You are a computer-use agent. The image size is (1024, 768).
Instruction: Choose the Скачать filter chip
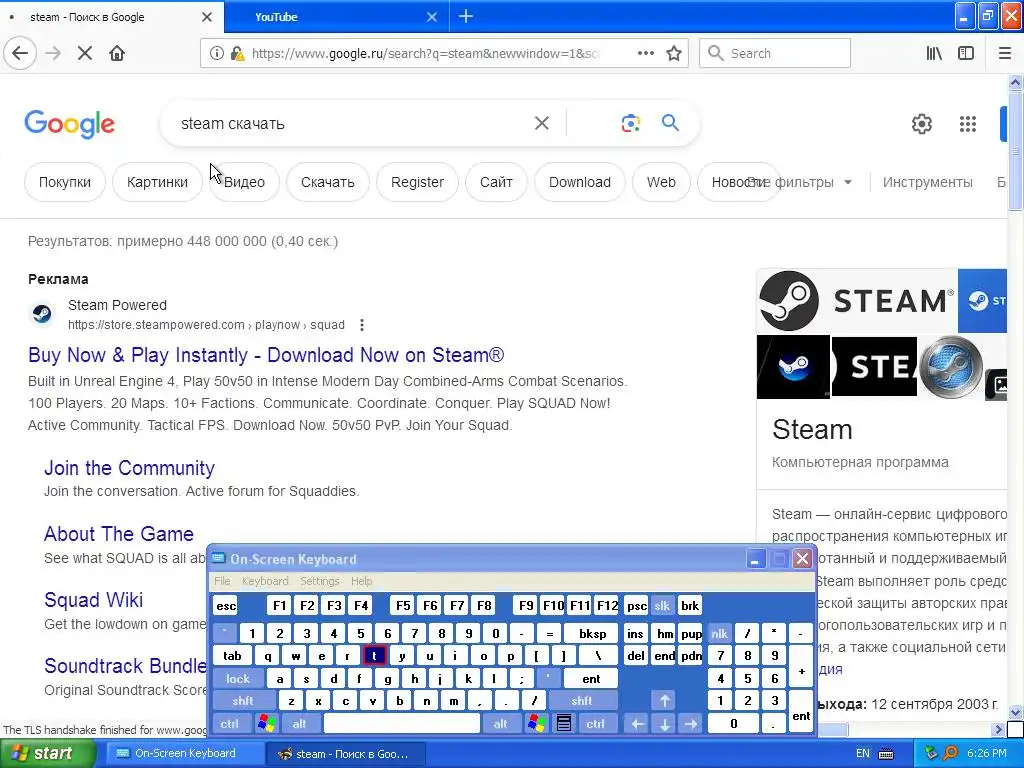[328, 182]
